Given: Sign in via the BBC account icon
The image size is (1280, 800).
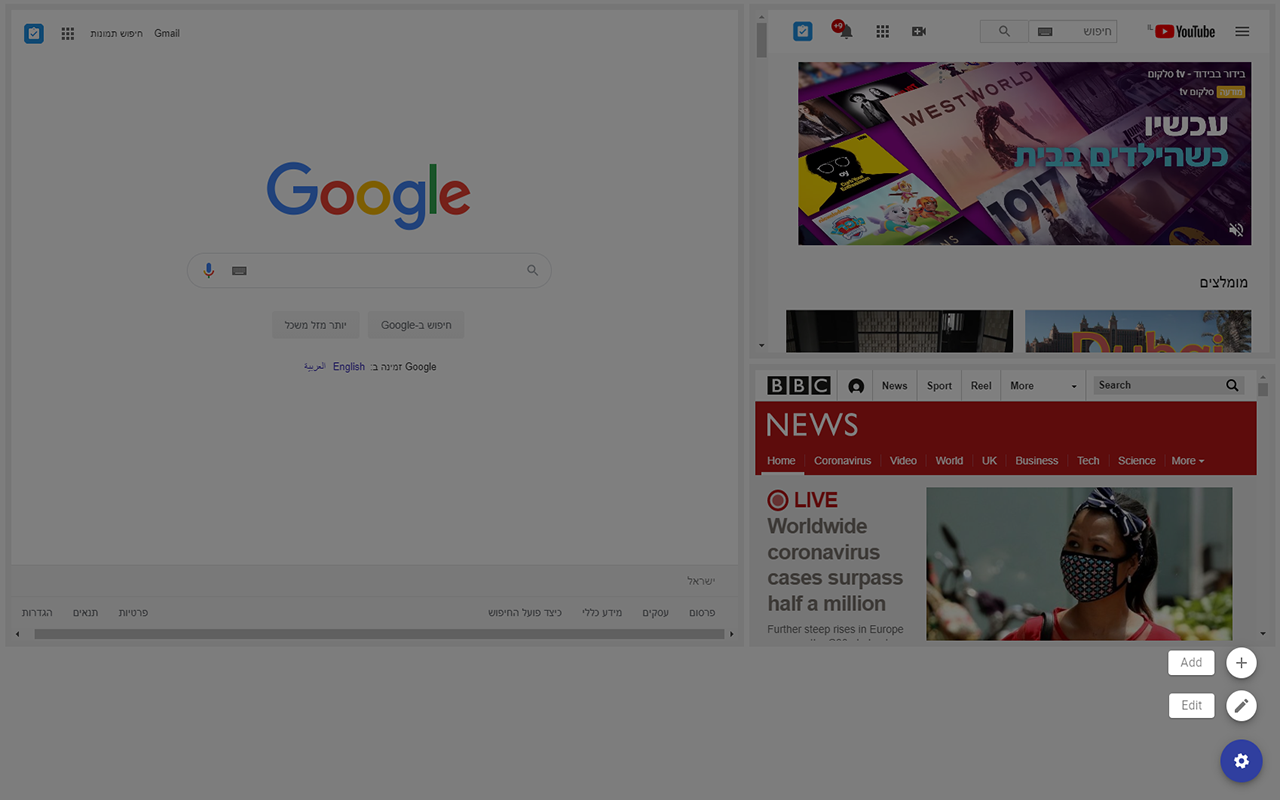Looking at the screenshot, I should [856, 385].
